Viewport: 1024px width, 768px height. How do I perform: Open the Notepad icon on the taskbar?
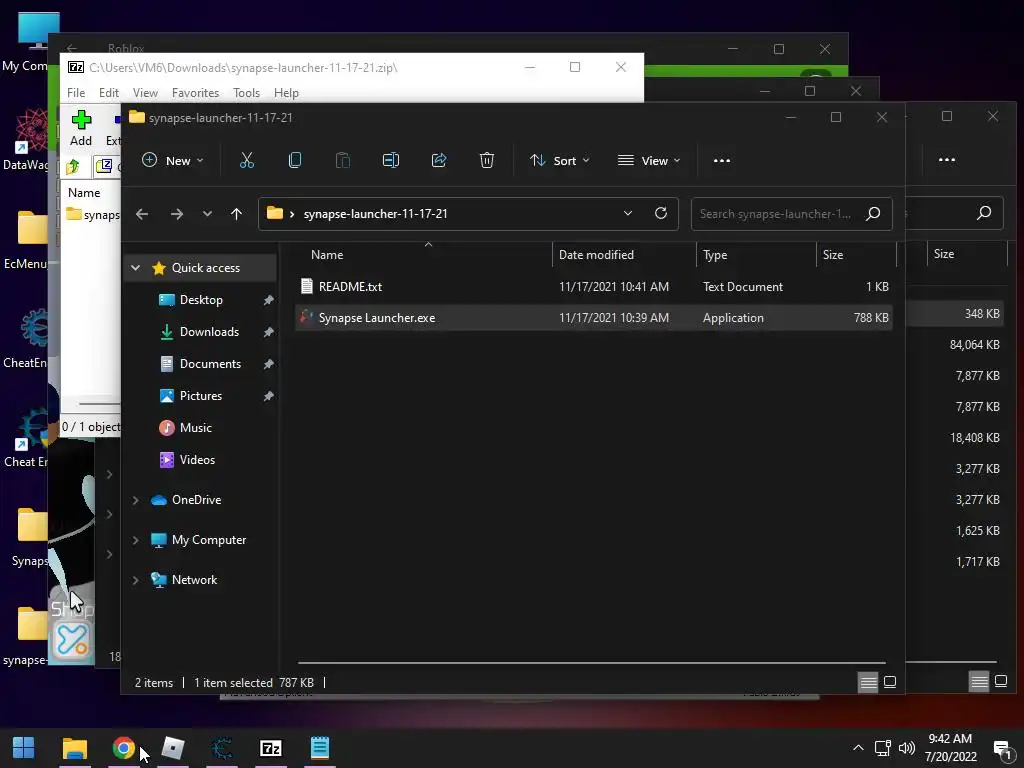click(319, 748)
